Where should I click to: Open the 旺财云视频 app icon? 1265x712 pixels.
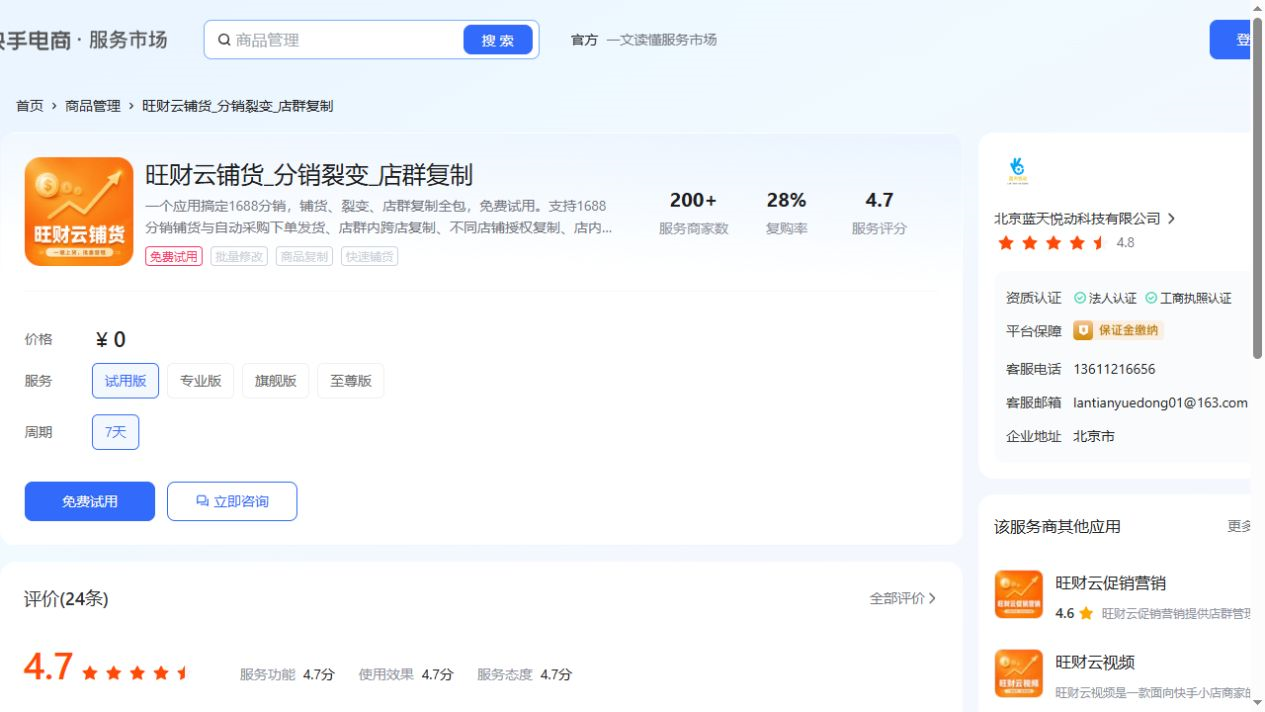pos(1019,673)
